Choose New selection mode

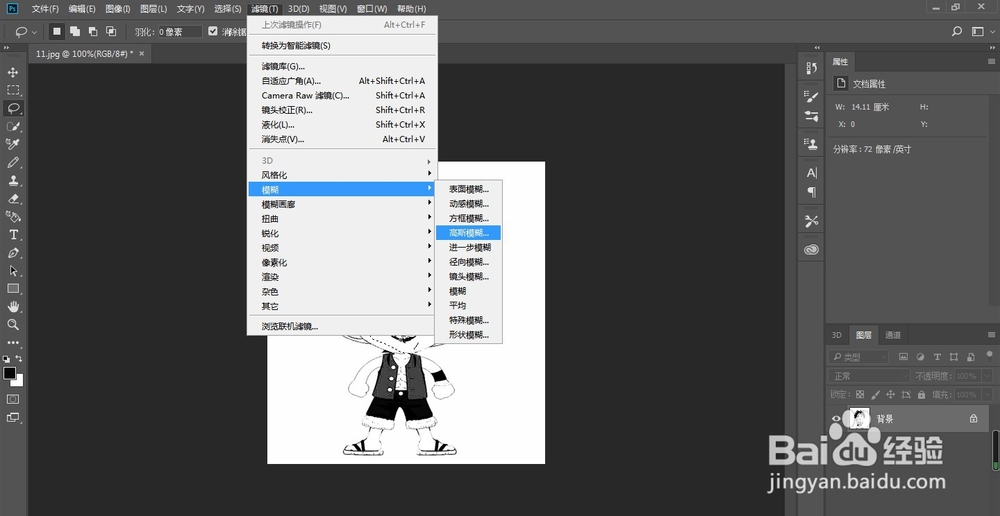tap(57, 31)
